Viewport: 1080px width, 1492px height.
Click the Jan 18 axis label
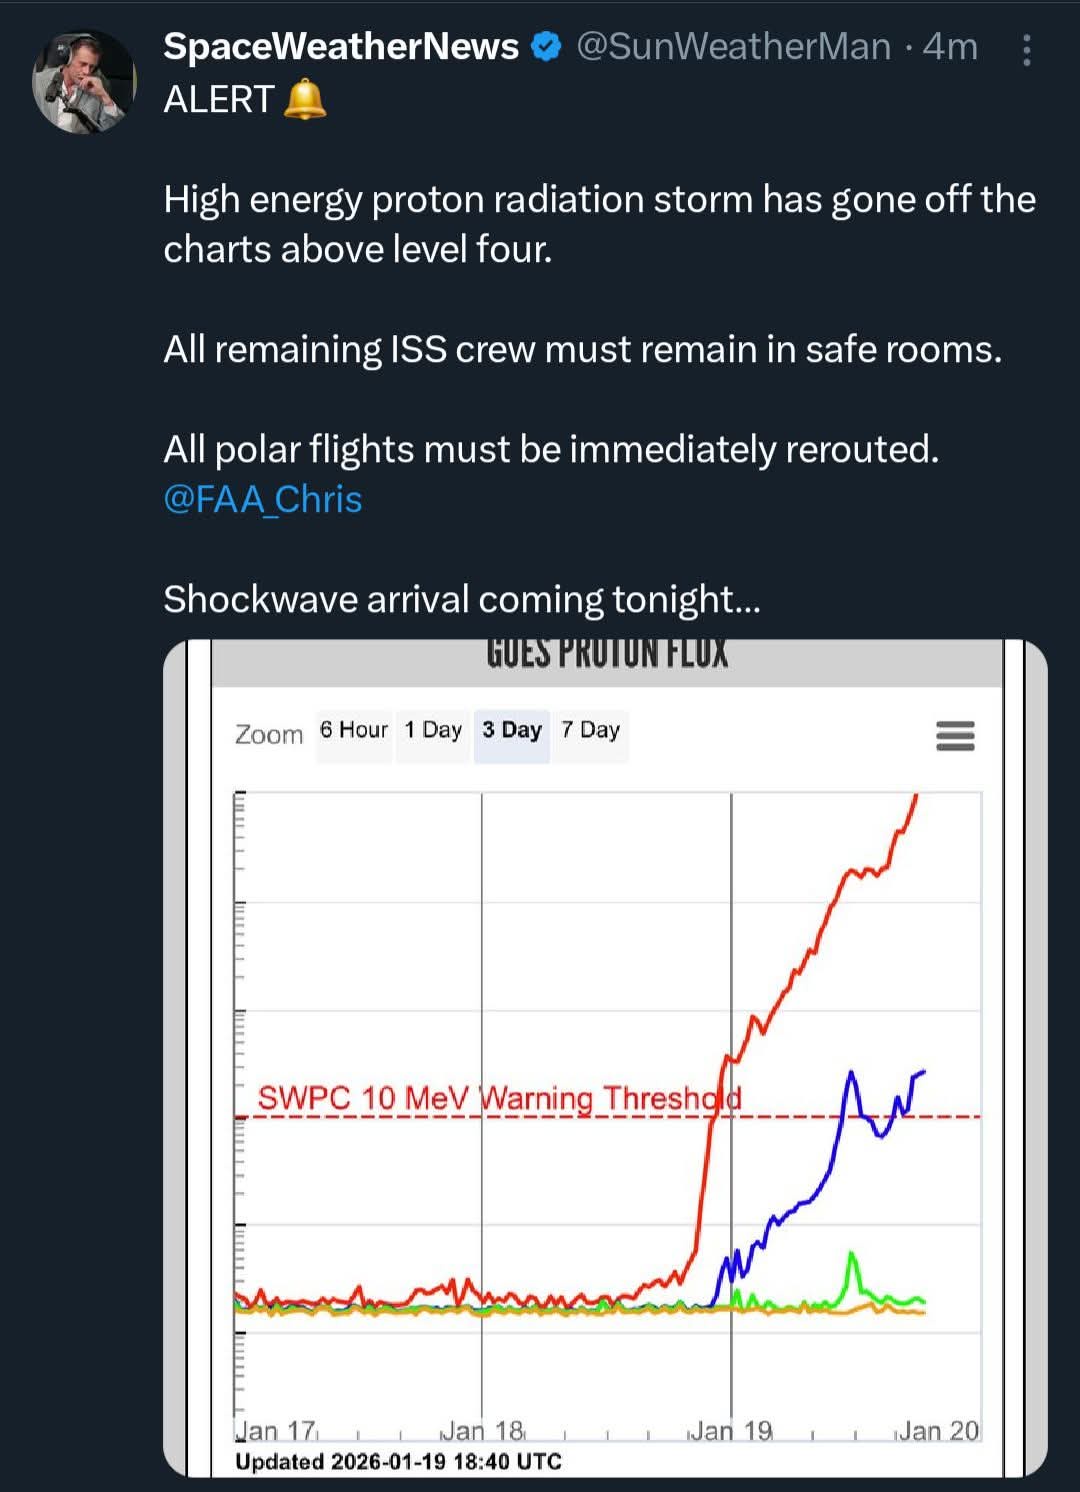483,1431
